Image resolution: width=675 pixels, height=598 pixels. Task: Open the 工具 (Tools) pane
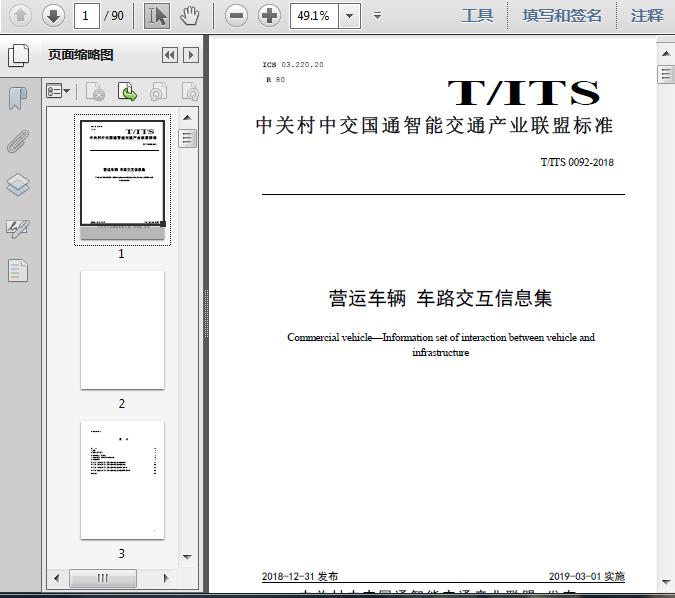pyautogui.click(x=477, y=16)
